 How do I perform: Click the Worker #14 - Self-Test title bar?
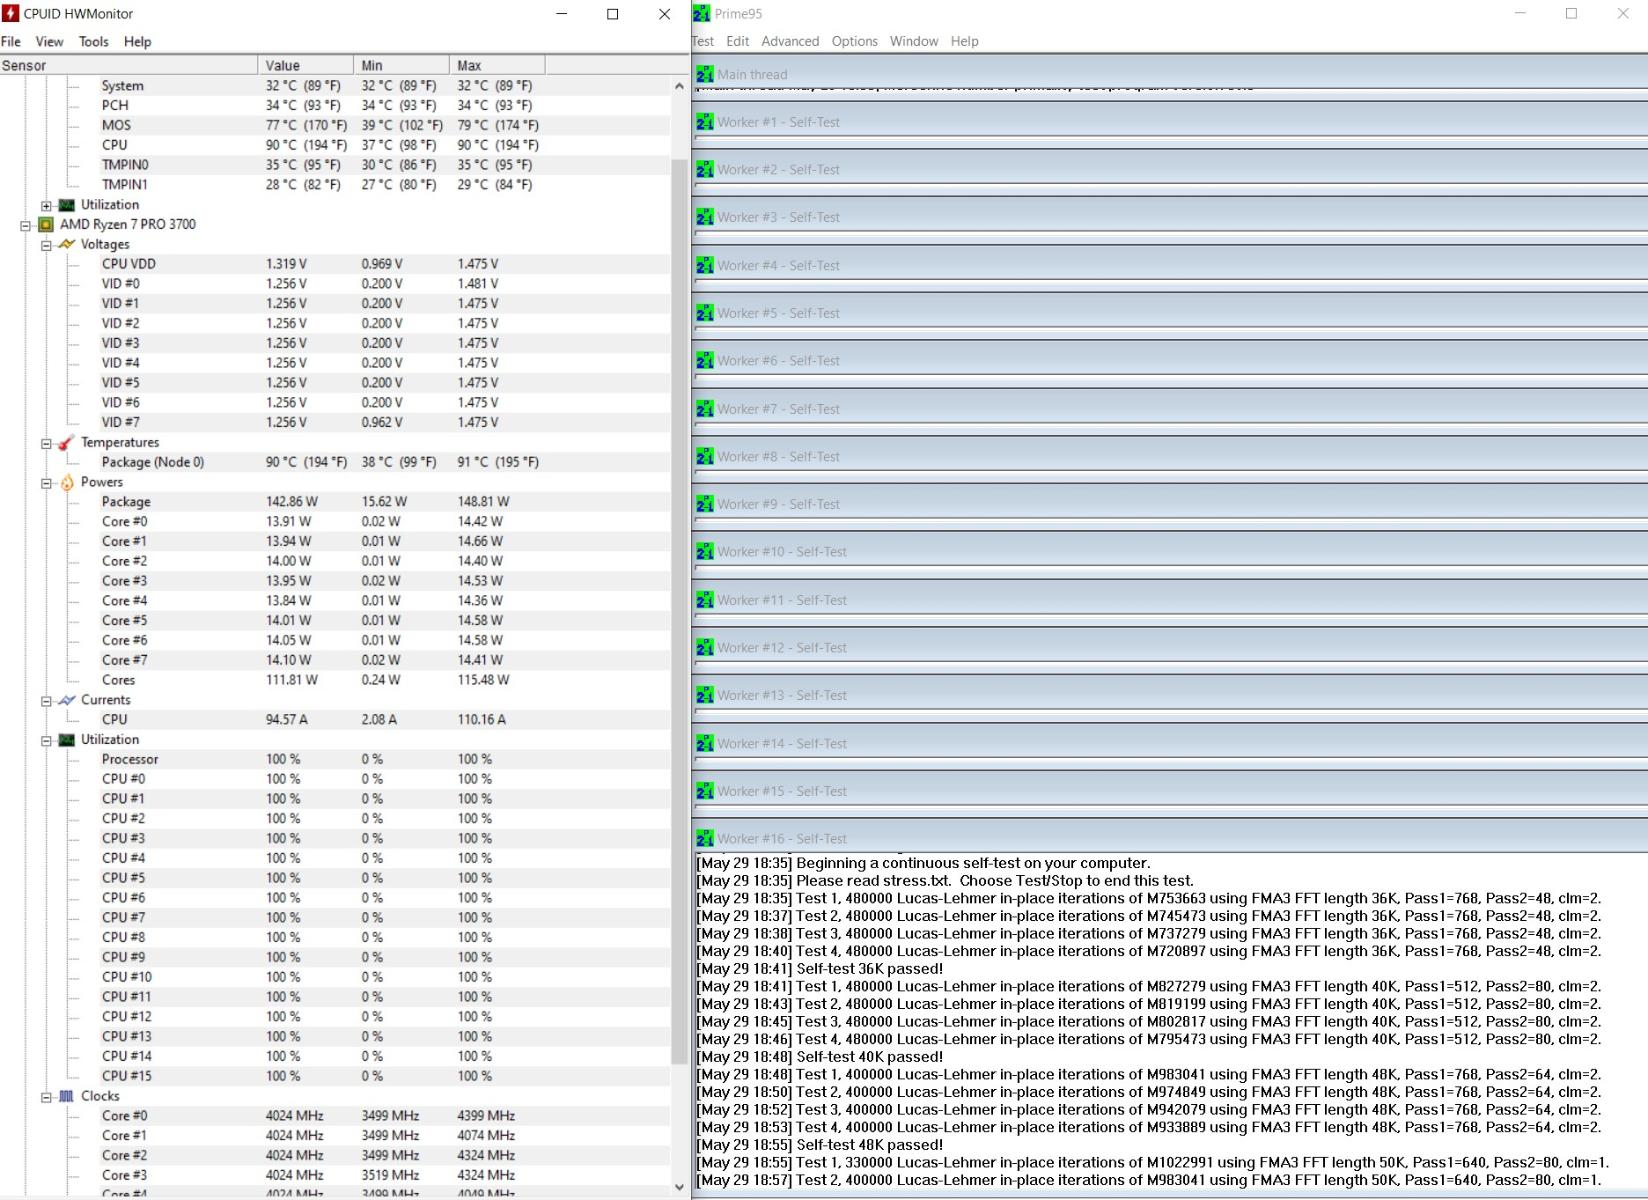(1170, 744)
